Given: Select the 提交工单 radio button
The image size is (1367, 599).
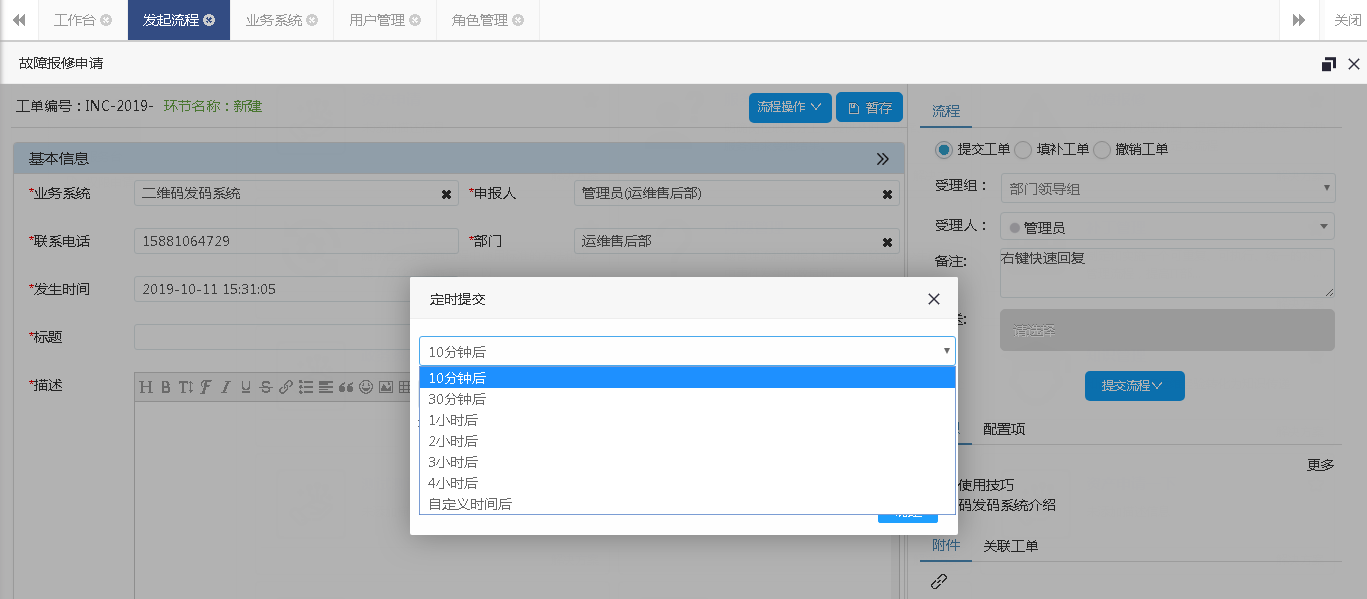Looking at the screenshot, I should point(943,150).
